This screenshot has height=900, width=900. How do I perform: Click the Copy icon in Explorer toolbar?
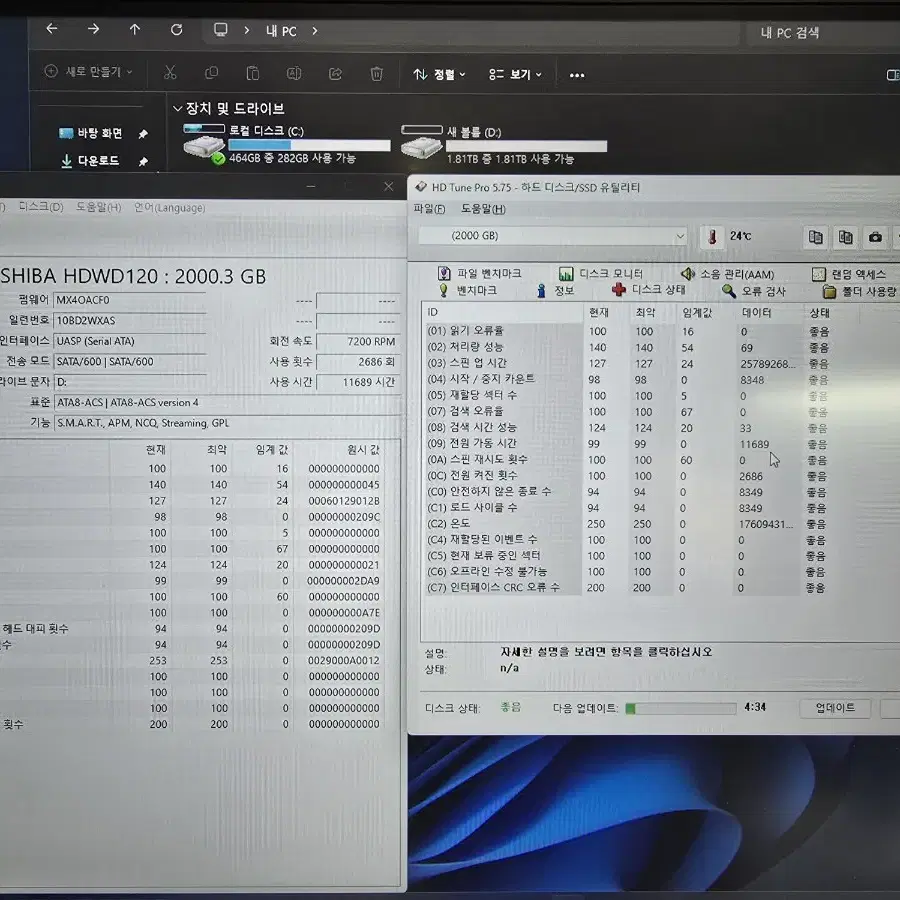(x=211, y=73)
